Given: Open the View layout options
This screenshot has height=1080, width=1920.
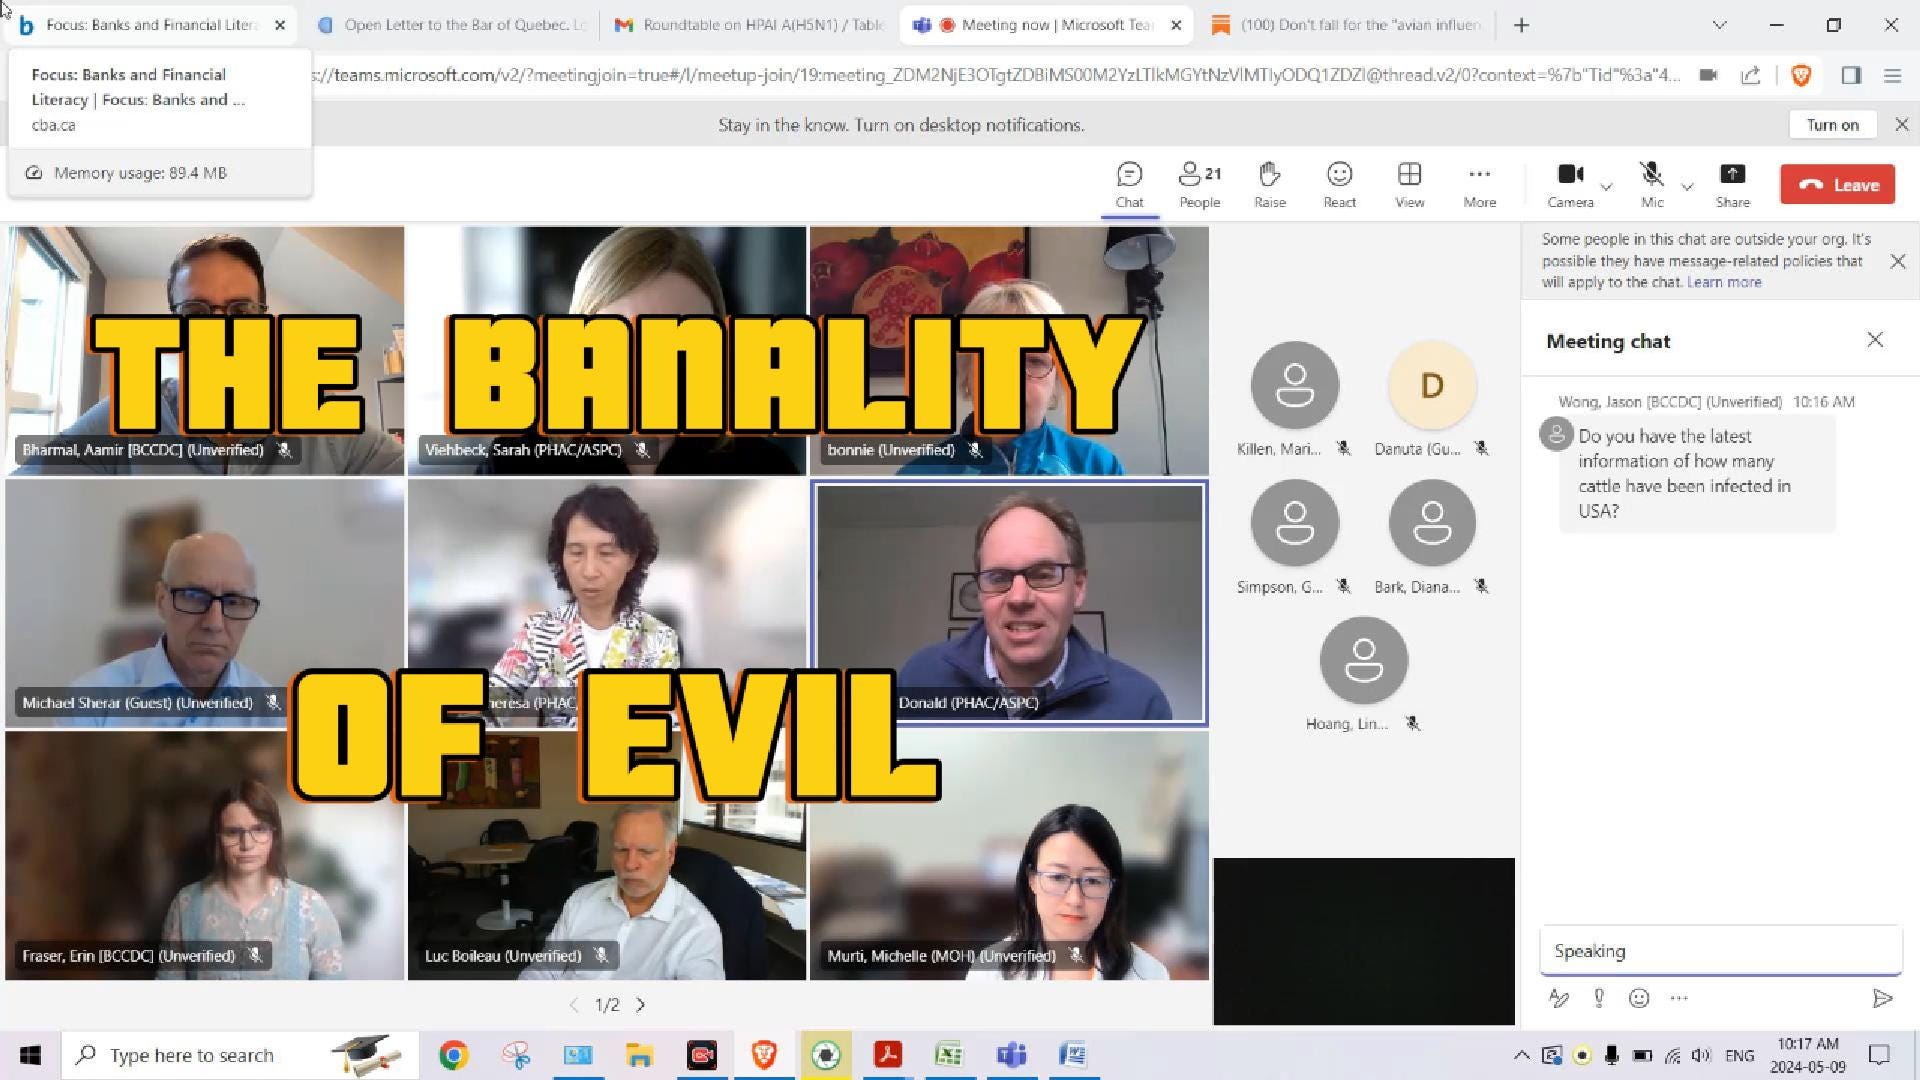Looking at the screenshot, I should point(1409,185).
